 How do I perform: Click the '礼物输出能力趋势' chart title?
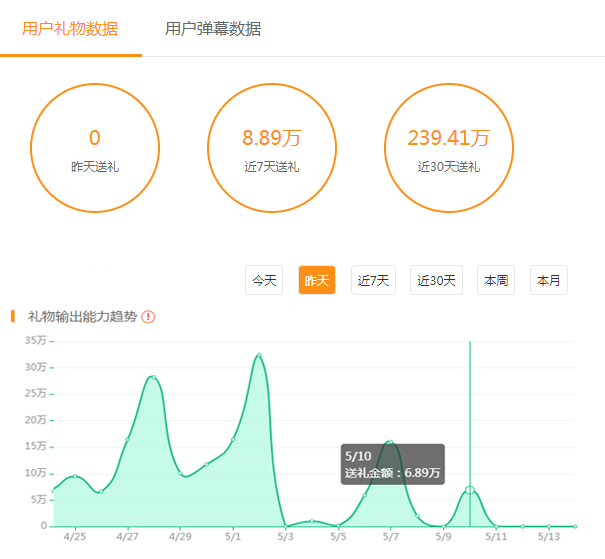(82, 316)
